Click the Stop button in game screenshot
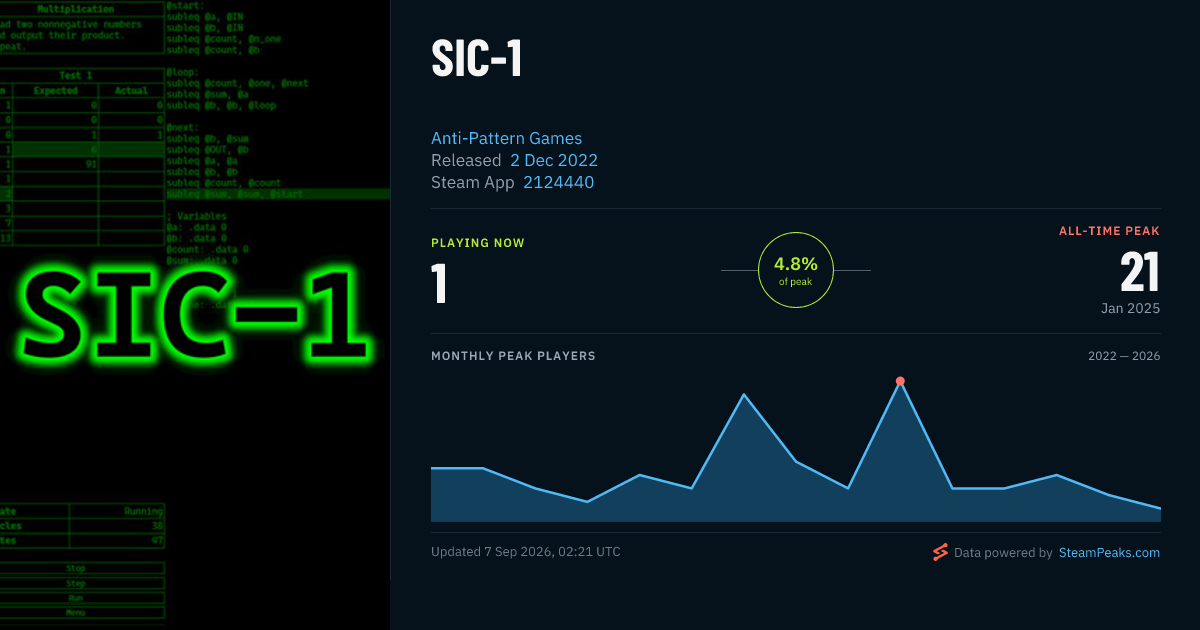This screenshot has height=630, width=1200. click(x=76, y=568)
